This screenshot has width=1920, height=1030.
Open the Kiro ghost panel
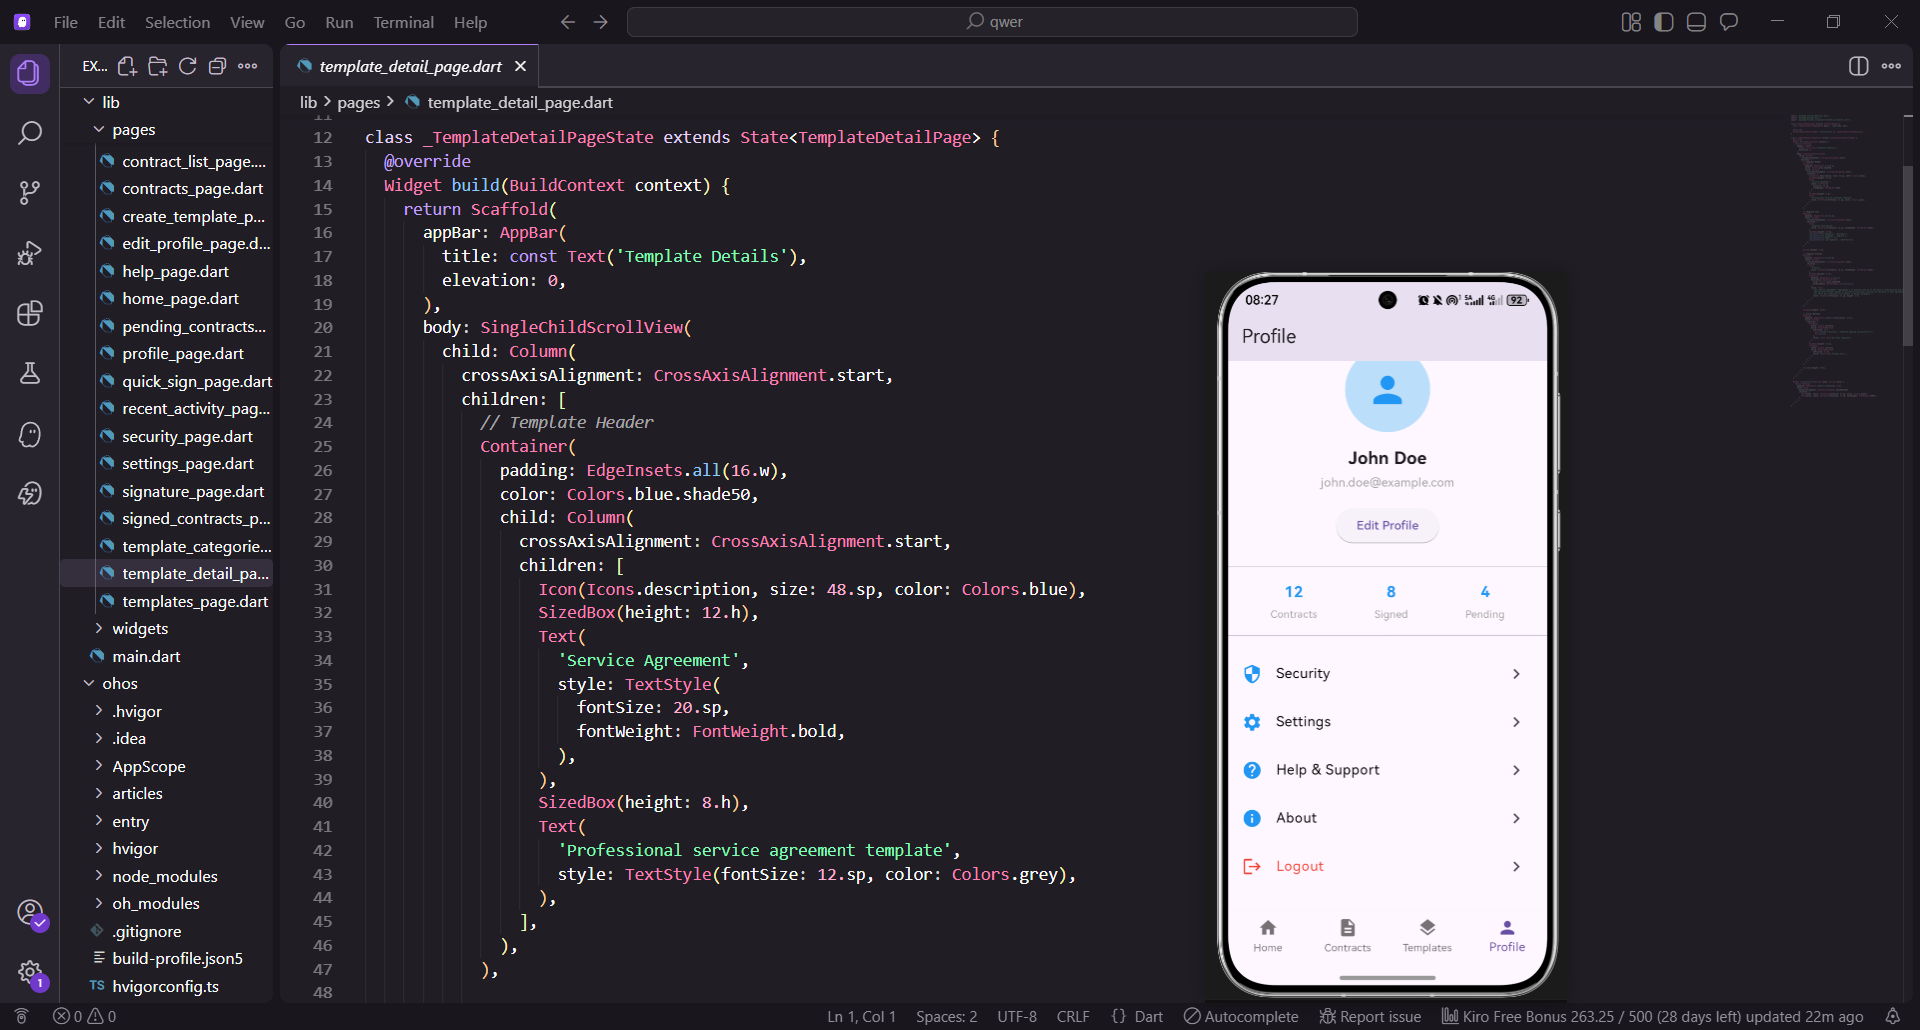click(x=30, y=434)
